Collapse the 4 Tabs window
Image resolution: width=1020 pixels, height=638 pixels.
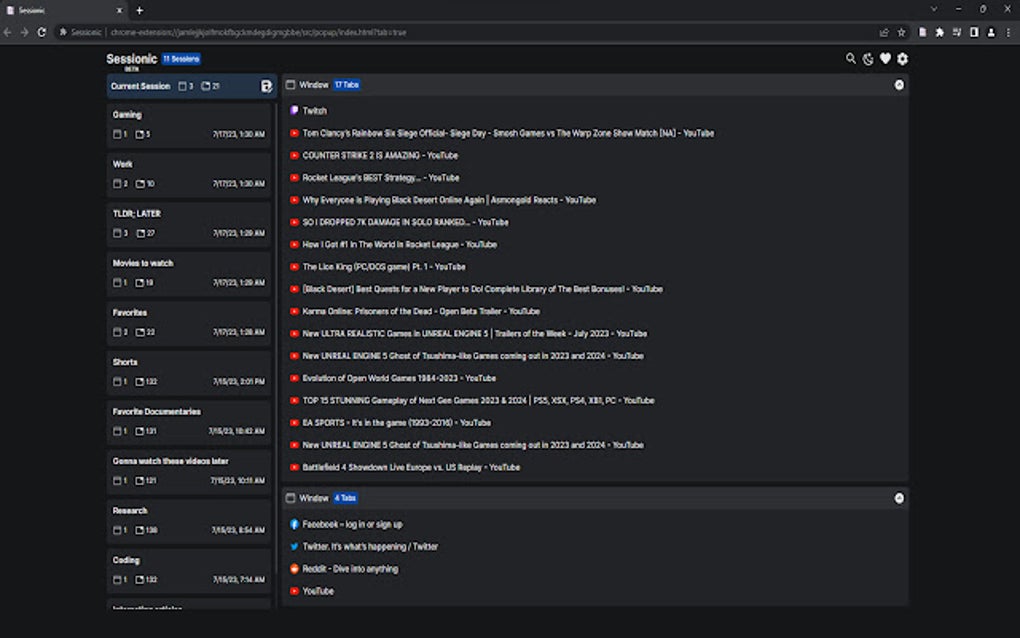tap(899, 498)
